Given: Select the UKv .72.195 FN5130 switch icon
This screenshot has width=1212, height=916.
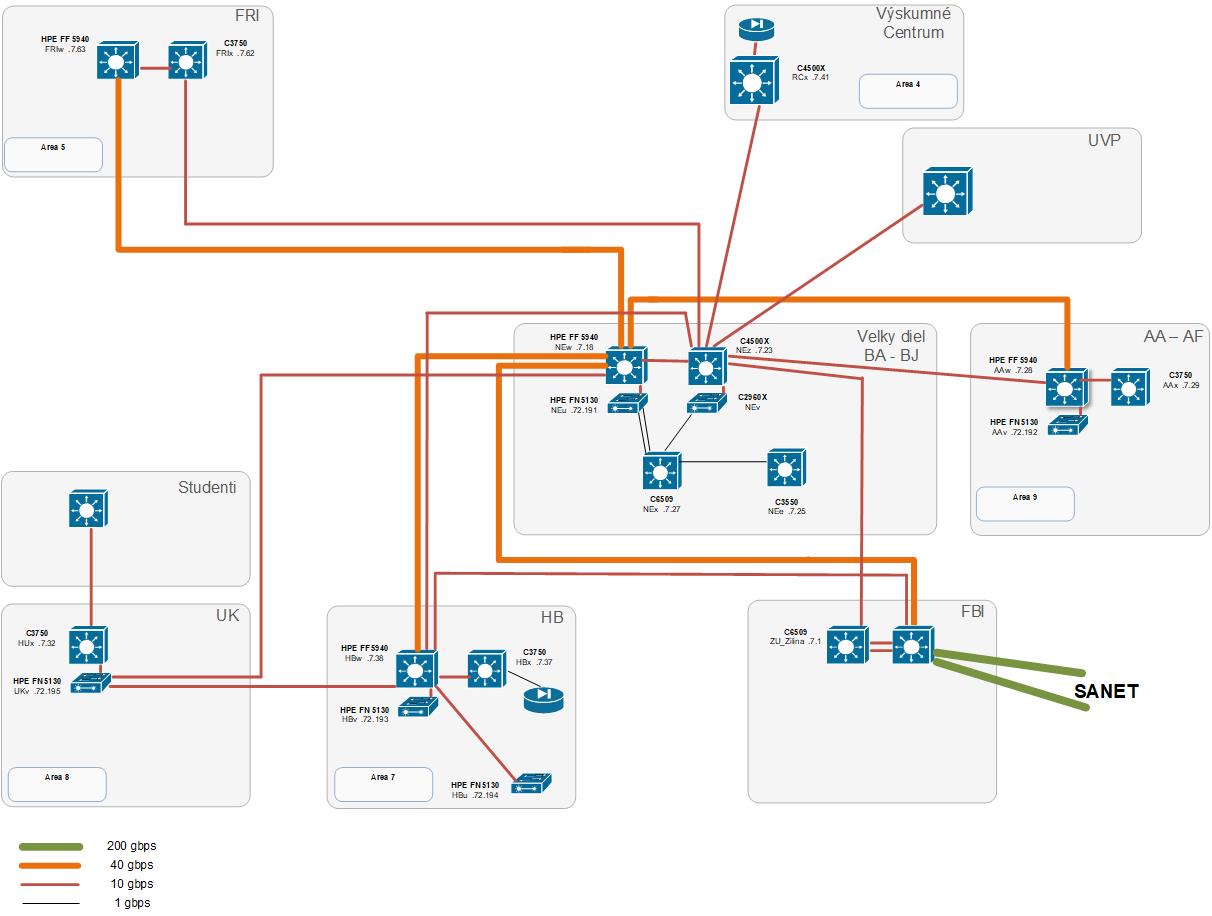Looking at the screenshot, I should click(90, 682).
